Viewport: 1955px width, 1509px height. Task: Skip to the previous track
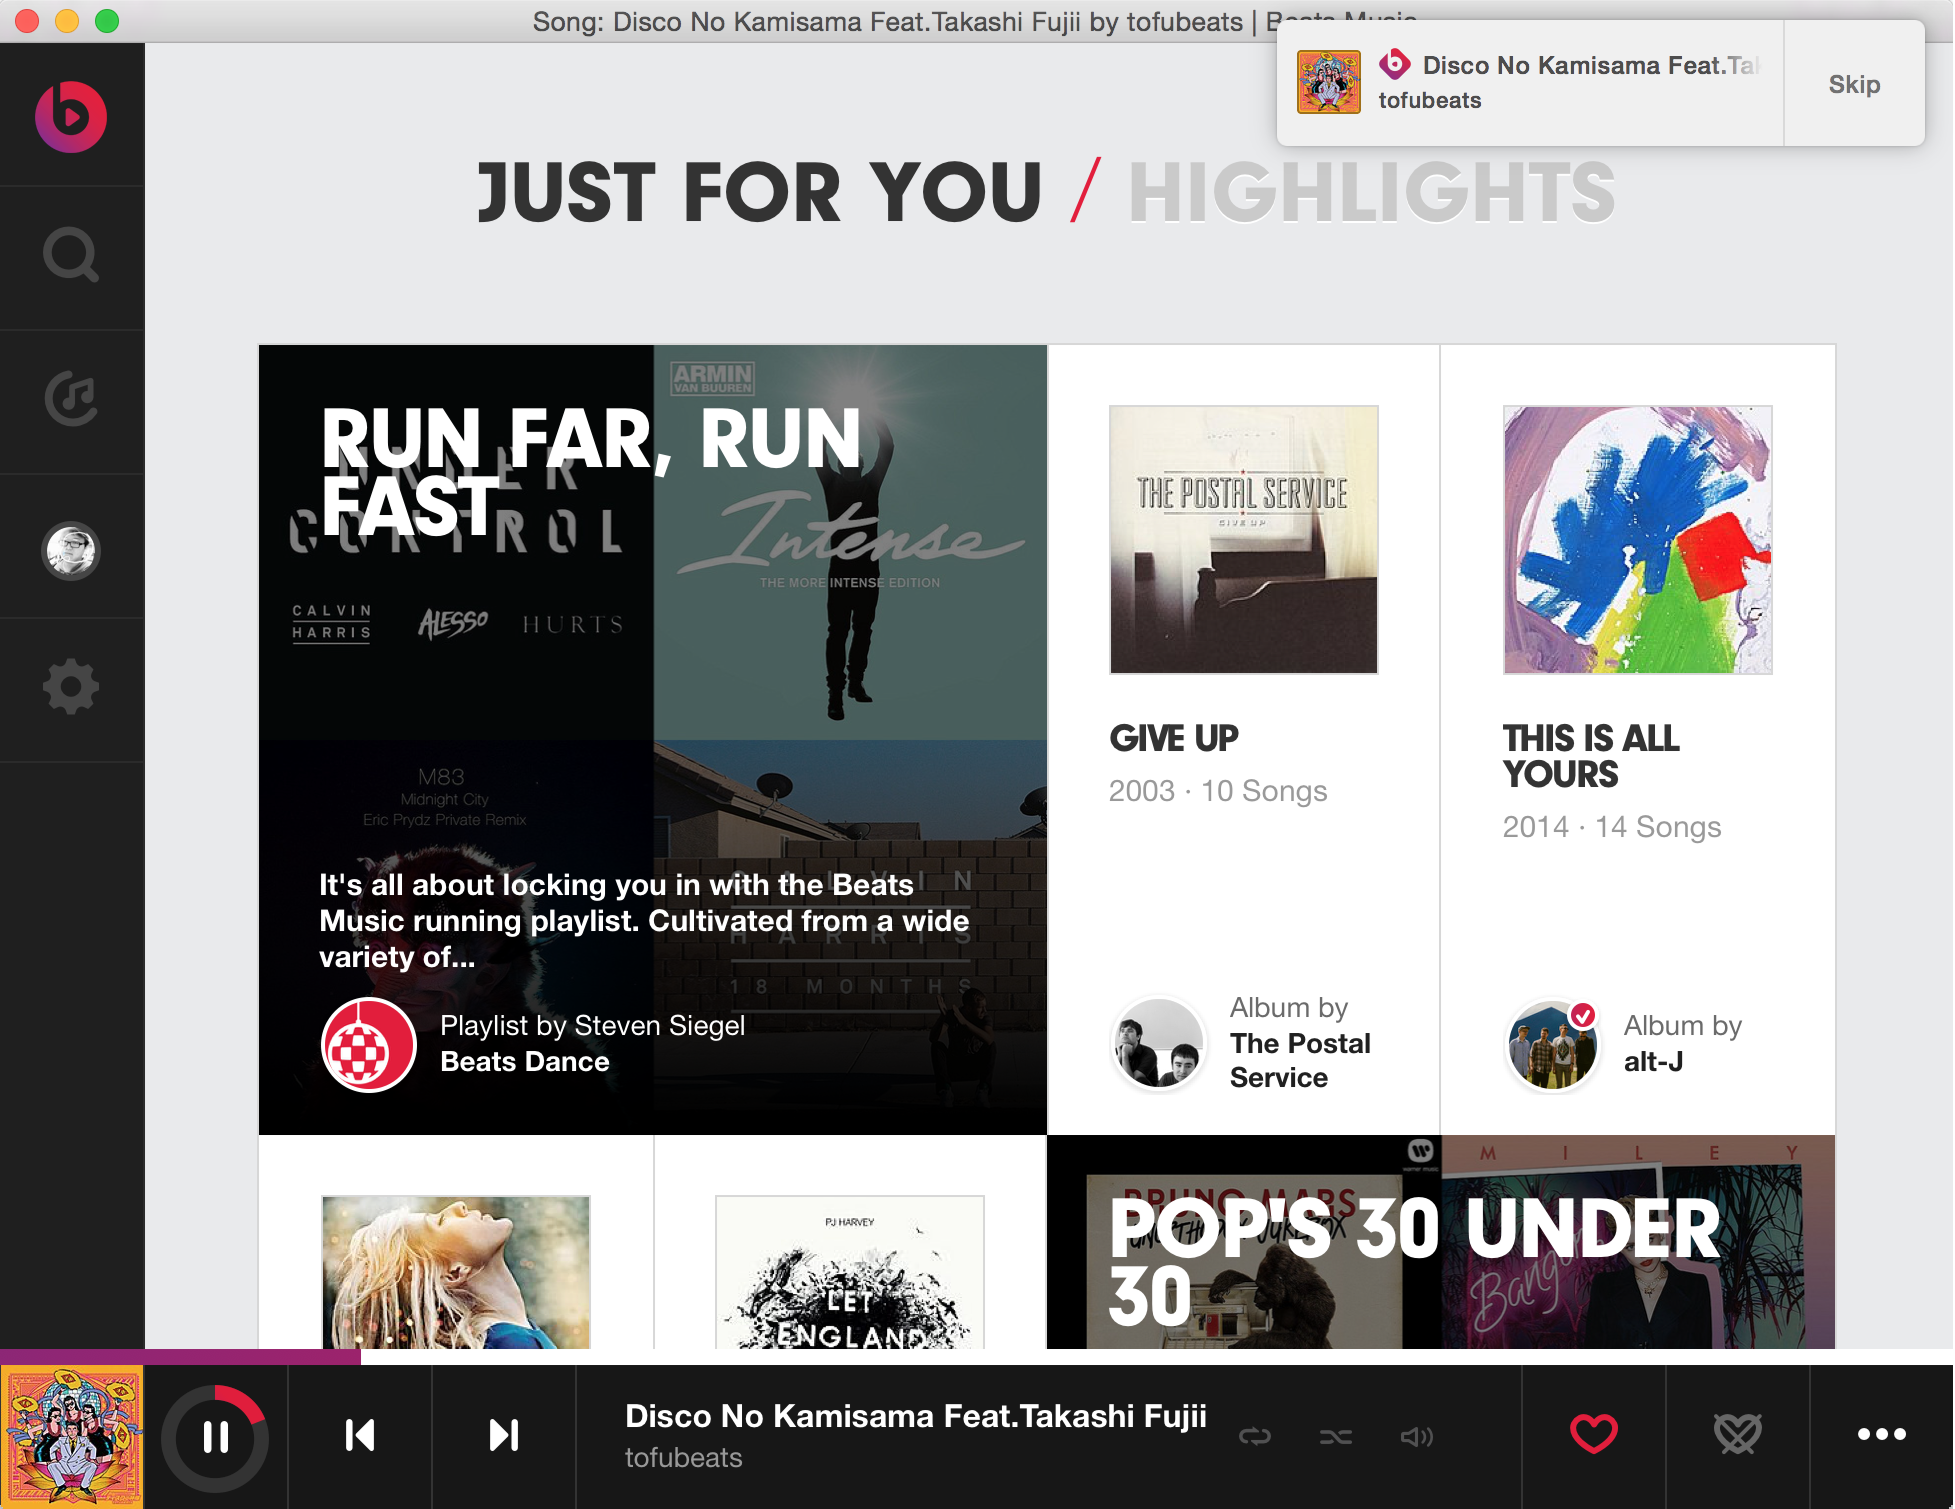pos(360,1436)
